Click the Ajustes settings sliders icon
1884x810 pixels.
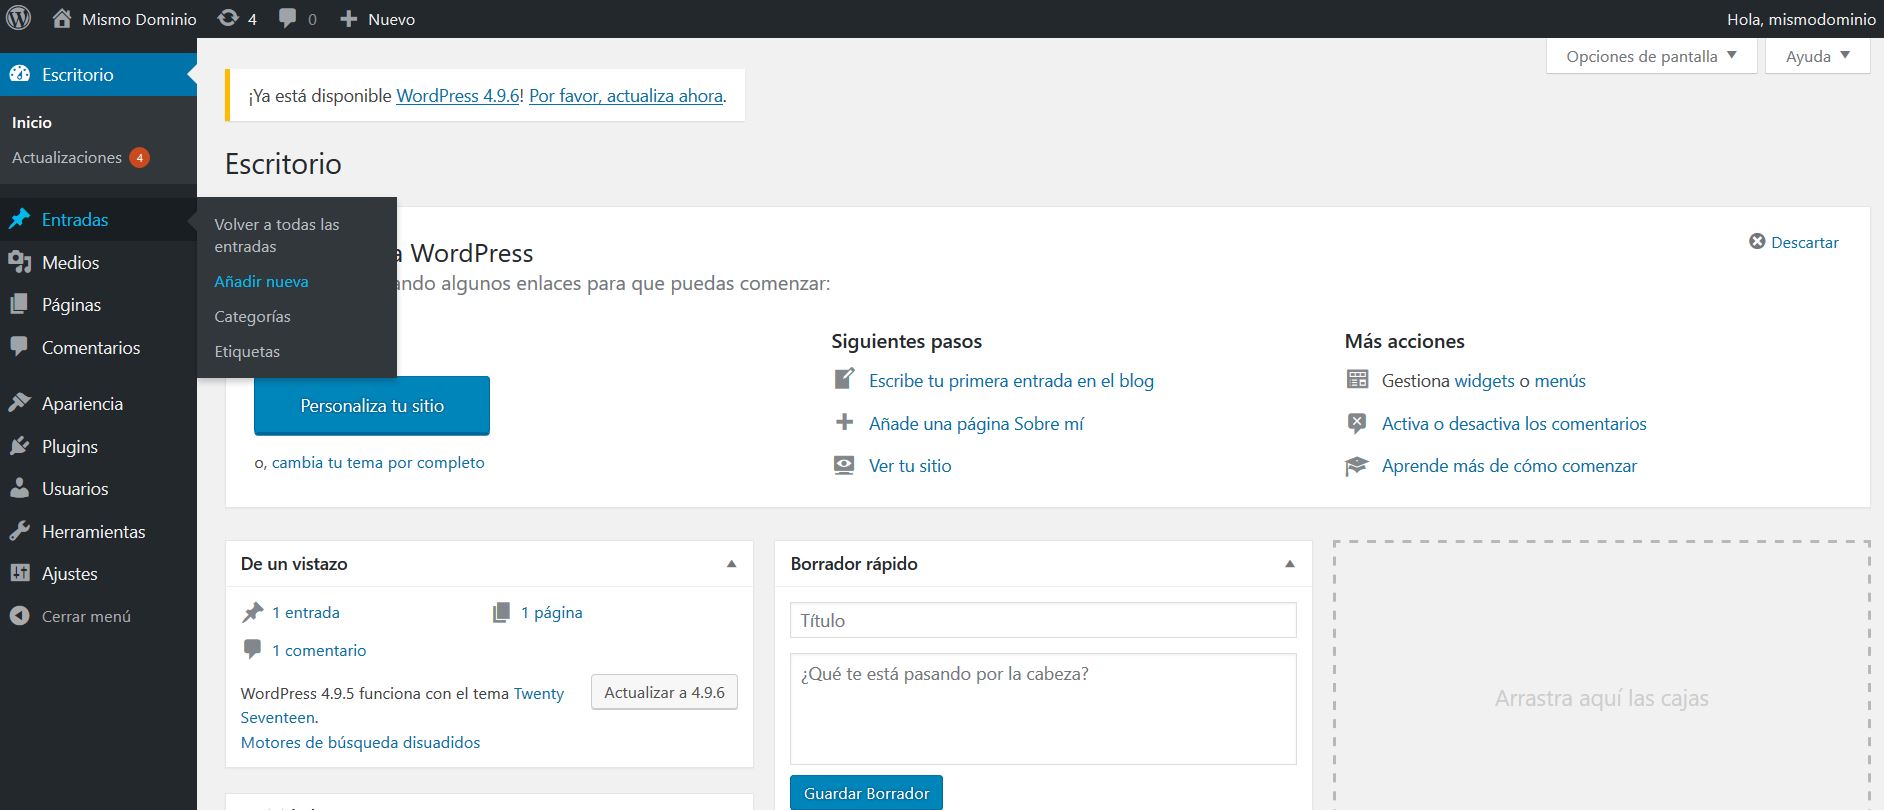point(19,573)
